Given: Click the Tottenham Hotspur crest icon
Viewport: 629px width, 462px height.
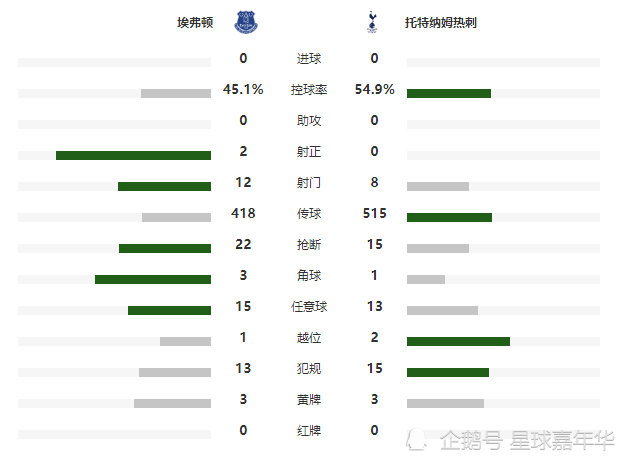Looking at the screenshot, I should pyautogui.click(x=372, y=22).
